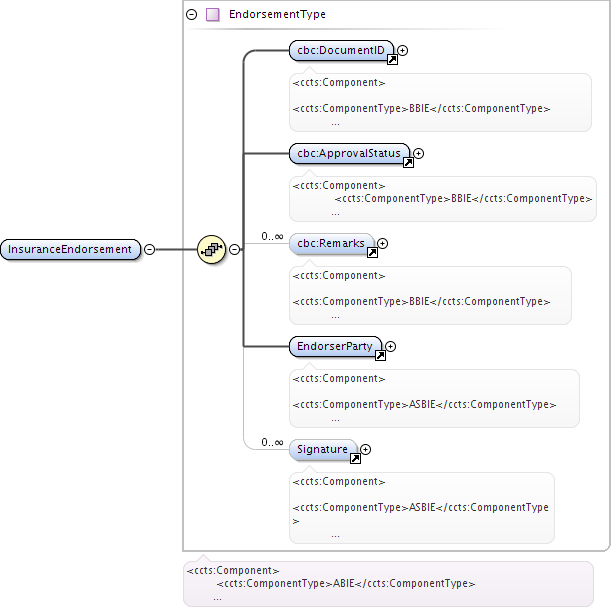Click the sequence compositor icon
The image size is (612, 610).
pyautogui.click(x=212, y=249)
